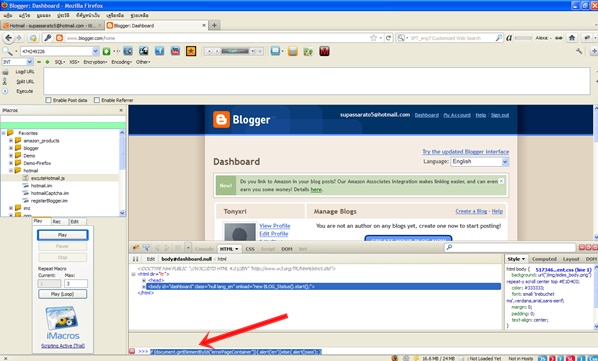Click the Play (Loop) button

tap(63, 294)
